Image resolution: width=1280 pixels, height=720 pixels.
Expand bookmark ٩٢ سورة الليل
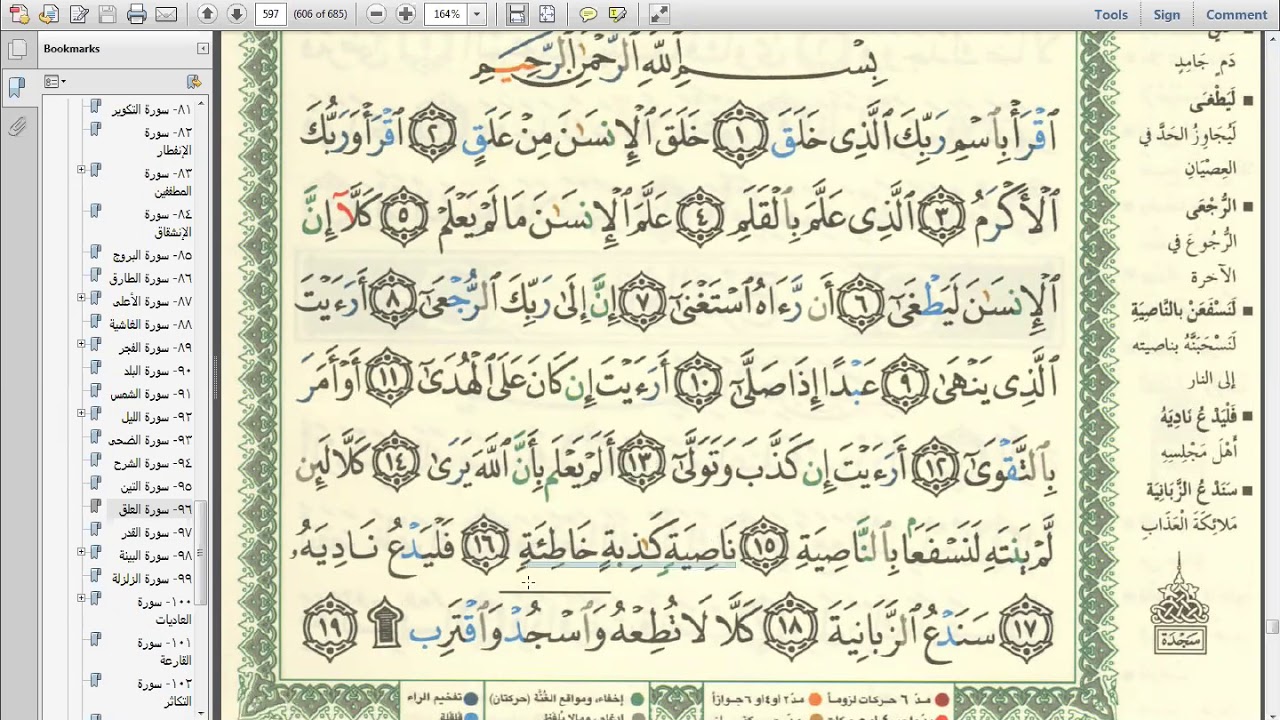point(81,413)
